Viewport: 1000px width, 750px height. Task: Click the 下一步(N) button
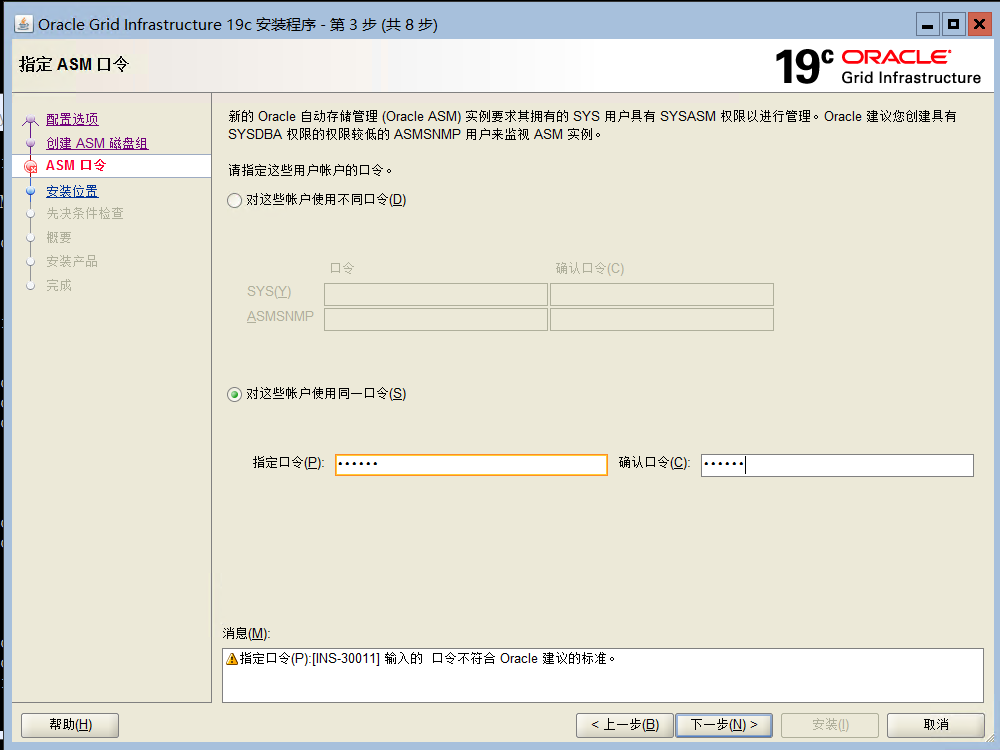pos(724,724)
